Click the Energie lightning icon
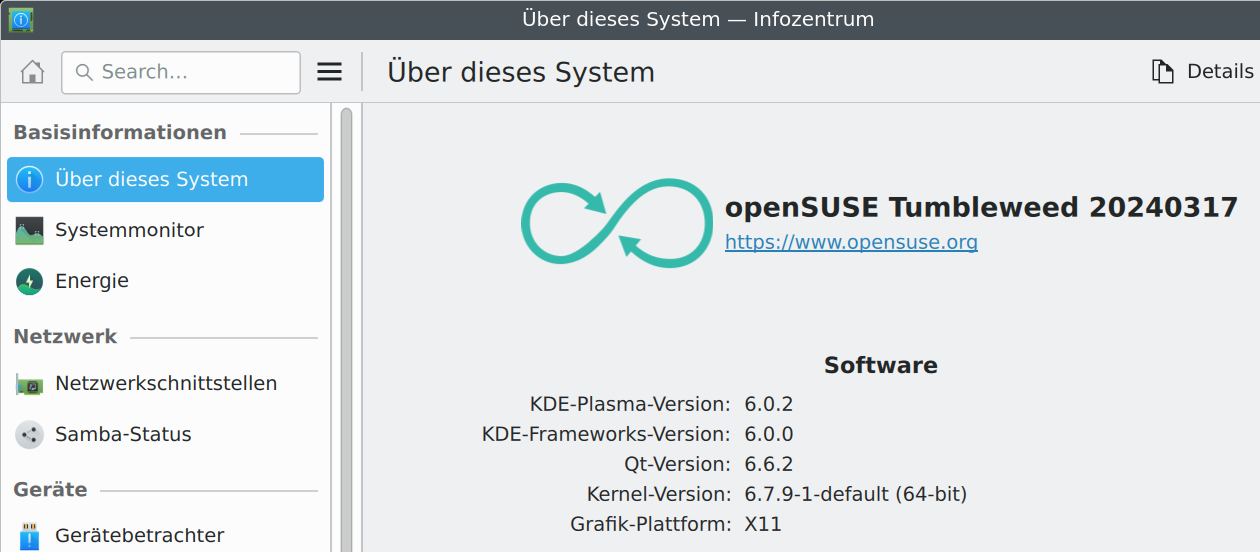The height and width of the screenshot is (552, 1260). [x=30, y=282]
